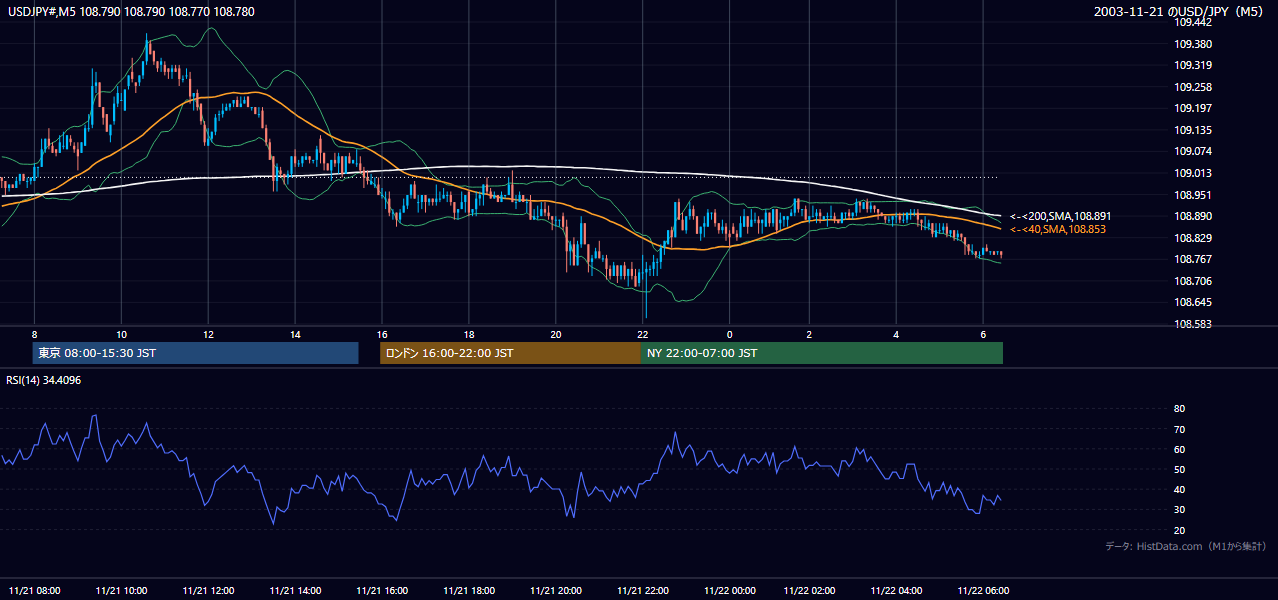This screenshot has width=1278, height=600.
Task: Click price level 109.013 on price axis
Action: tap(1193, 173)
